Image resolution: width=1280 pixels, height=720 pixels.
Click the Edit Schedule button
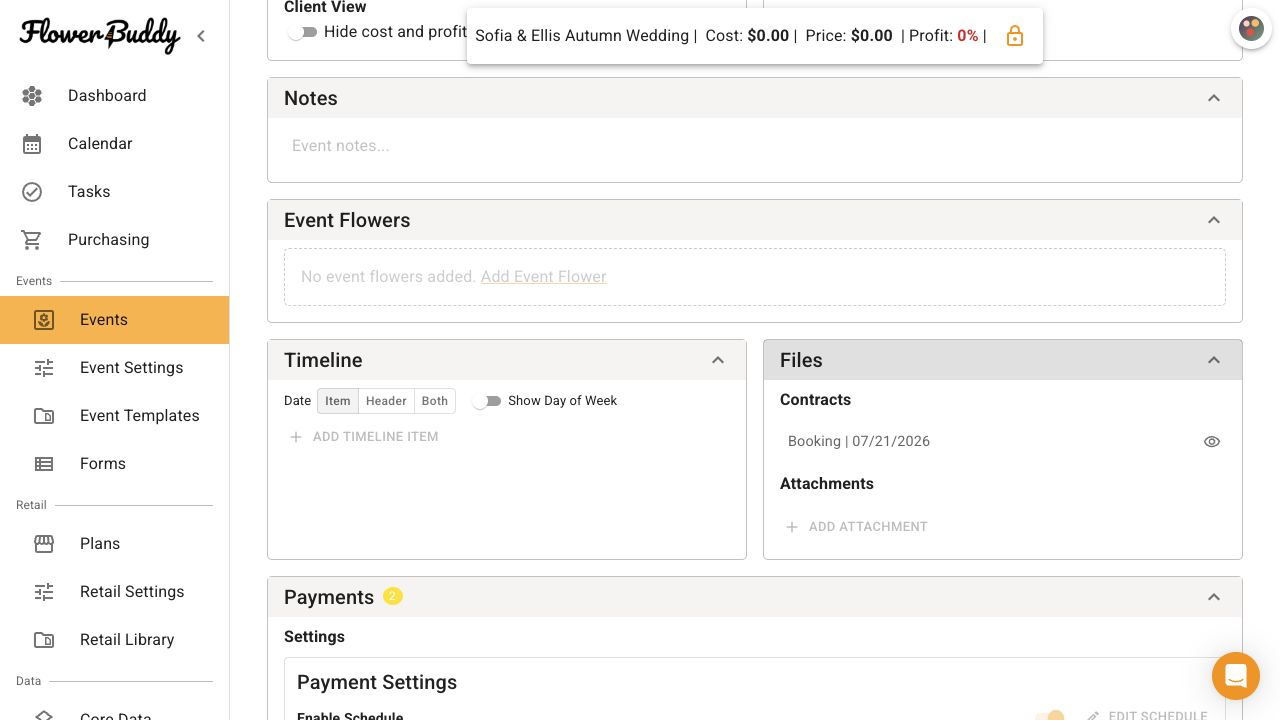pyautogui.click(x=1147, y=716)
